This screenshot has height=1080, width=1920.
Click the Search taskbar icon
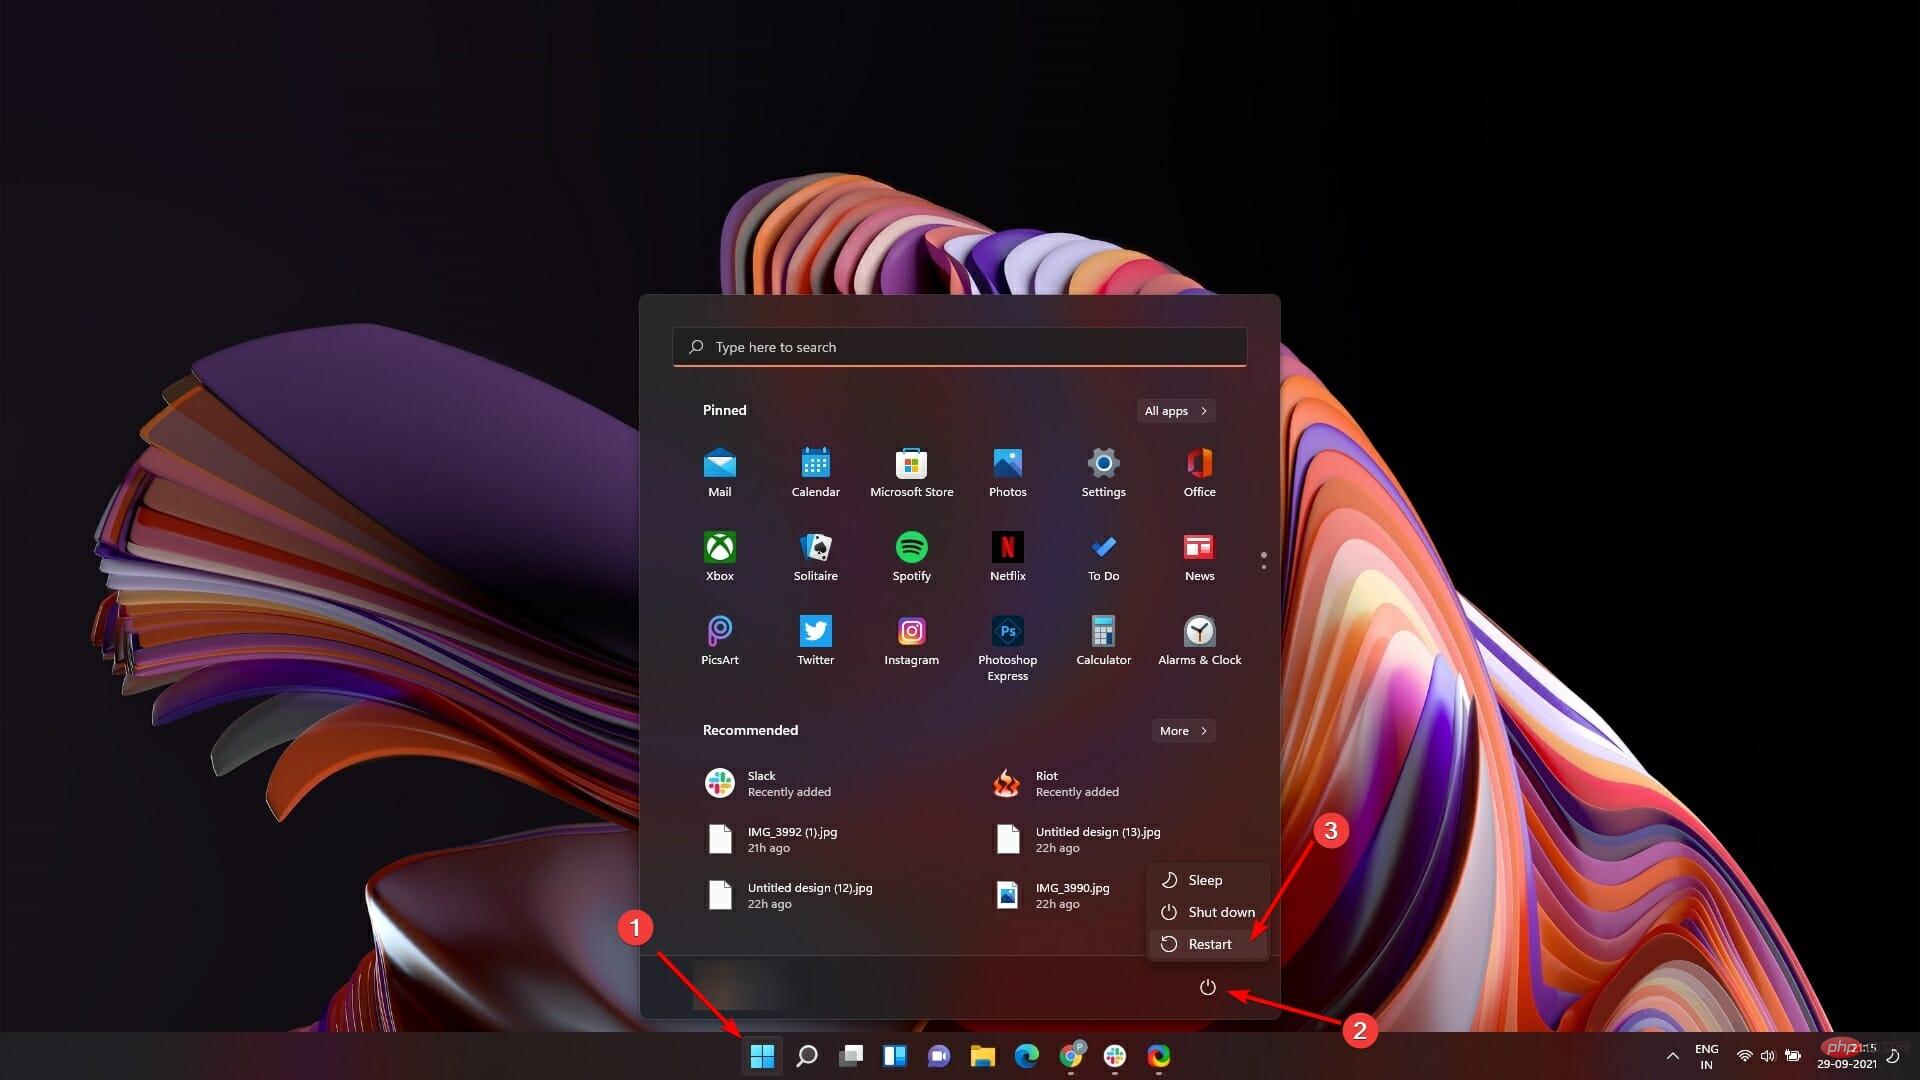pyautogui.click(x=808, y=1055)
